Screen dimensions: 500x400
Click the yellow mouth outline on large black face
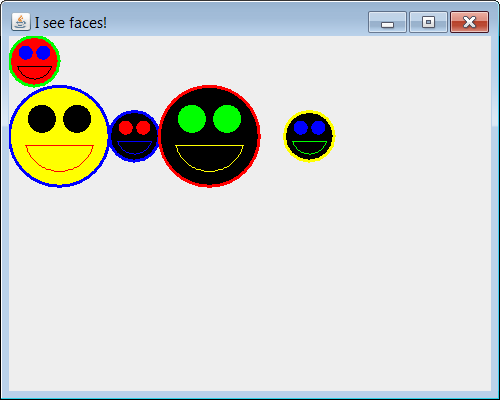pos(210,158)
